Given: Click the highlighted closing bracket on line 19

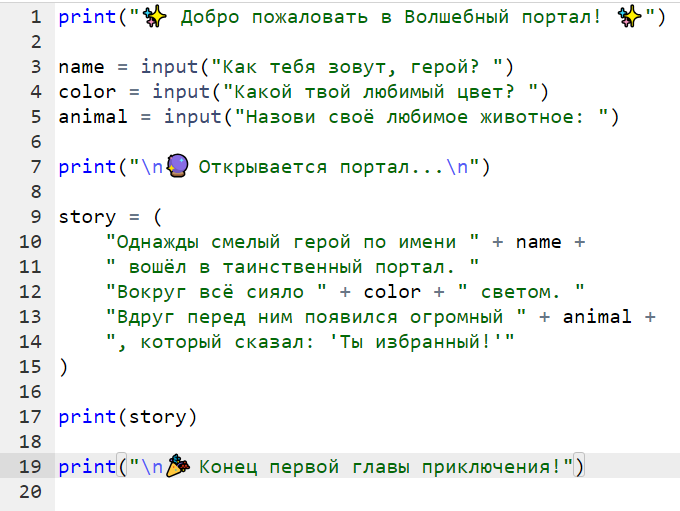Looking at the screenshot, I should (579, 466).
